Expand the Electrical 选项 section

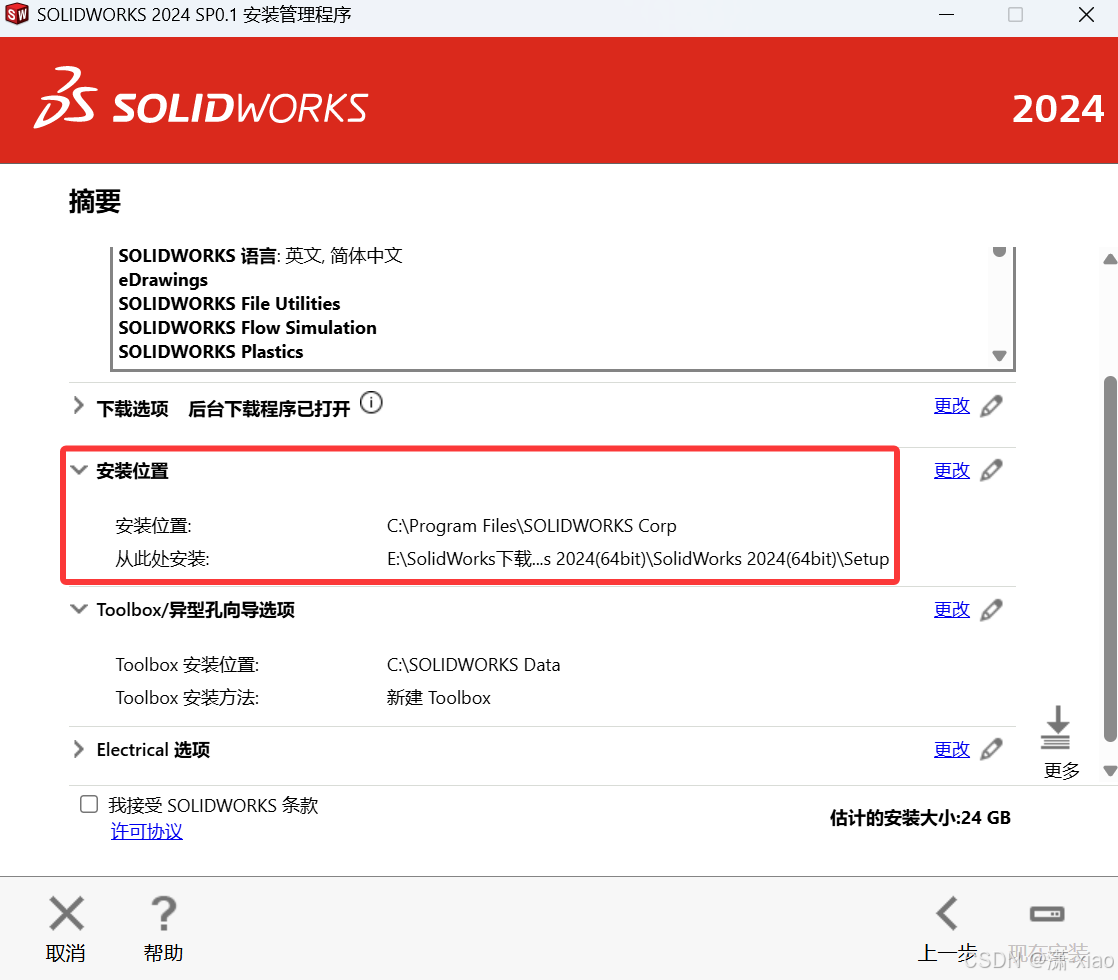click(78, 749)
